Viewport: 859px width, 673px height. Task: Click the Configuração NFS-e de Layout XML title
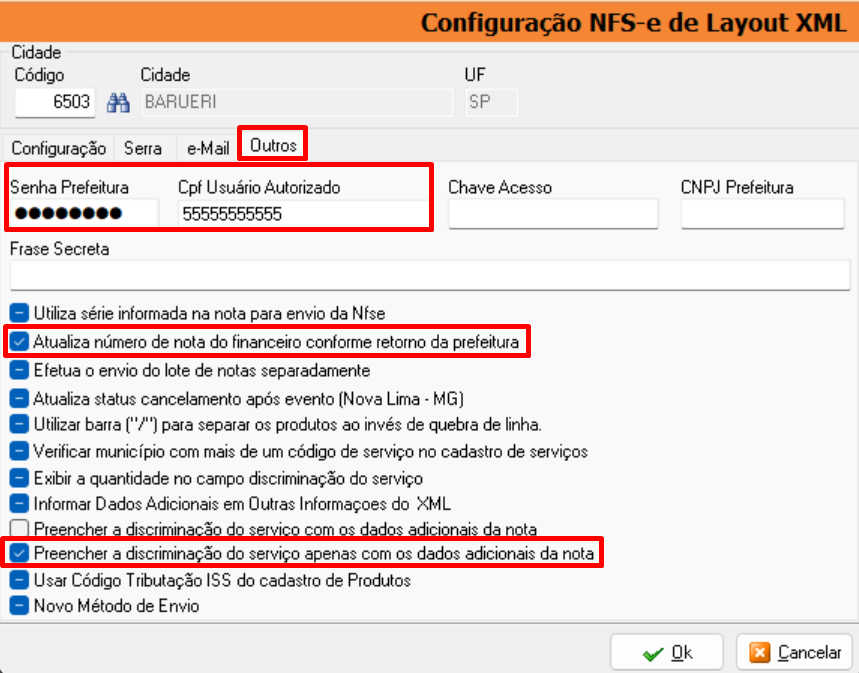click(633, 23)
